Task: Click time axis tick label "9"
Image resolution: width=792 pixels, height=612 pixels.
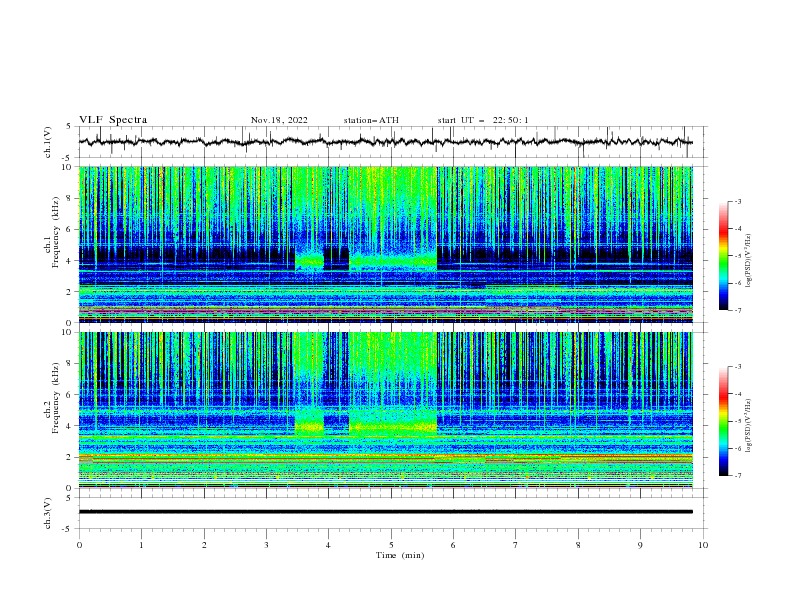Action: pos(640,545)
